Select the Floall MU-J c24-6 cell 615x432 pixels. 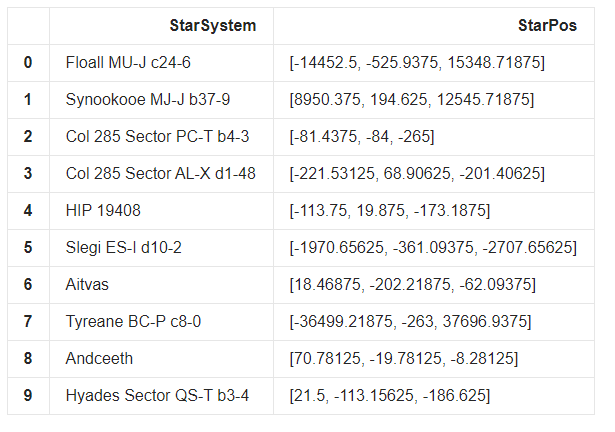coord(128,63)
